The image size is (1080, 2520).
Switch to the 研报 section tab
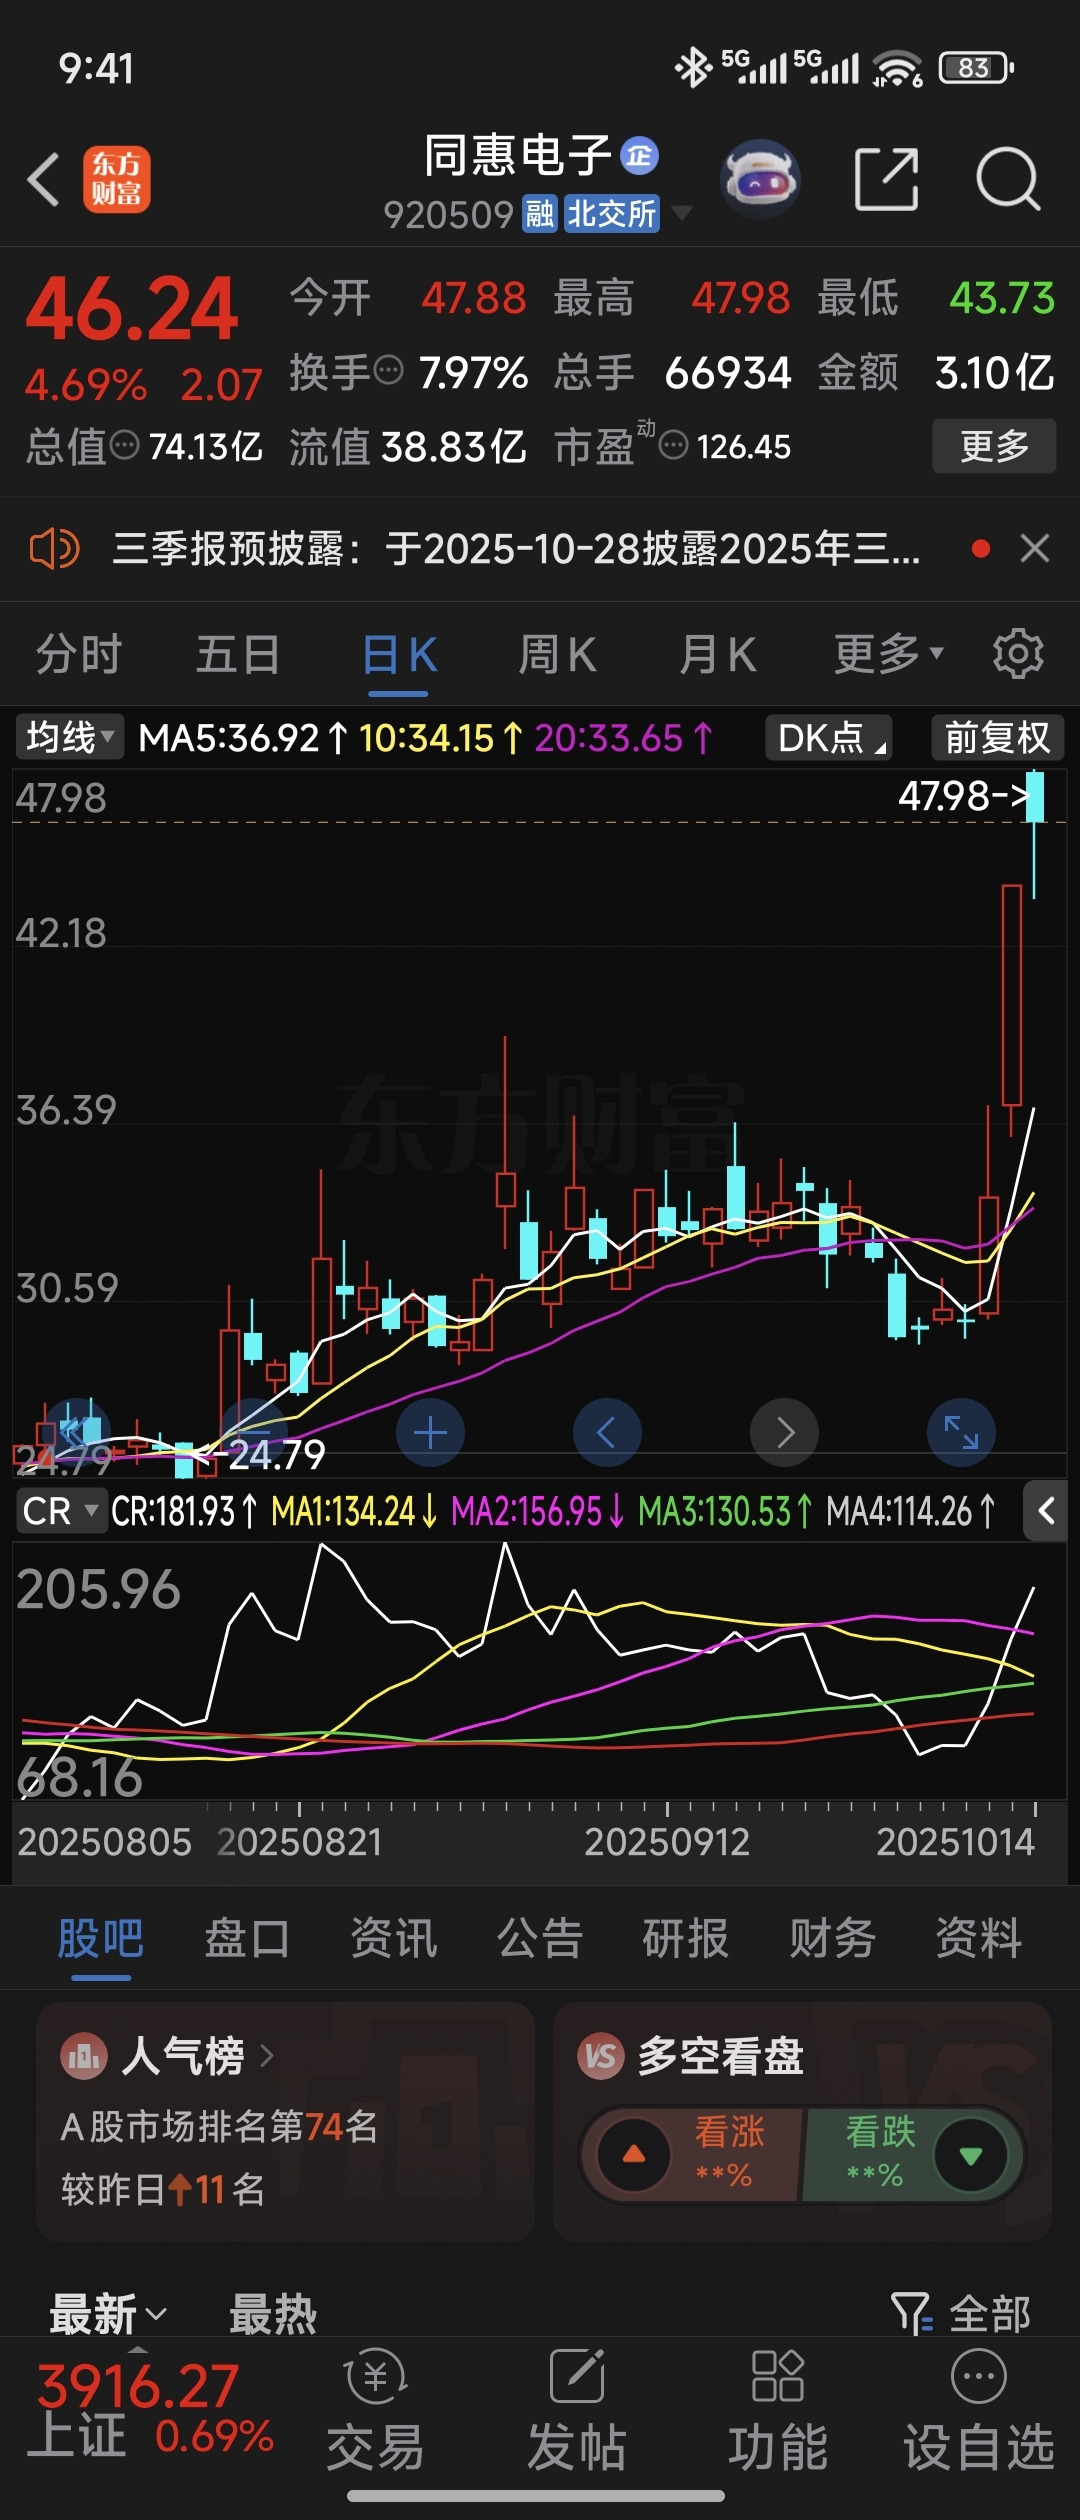click(x=686, y=1939)
